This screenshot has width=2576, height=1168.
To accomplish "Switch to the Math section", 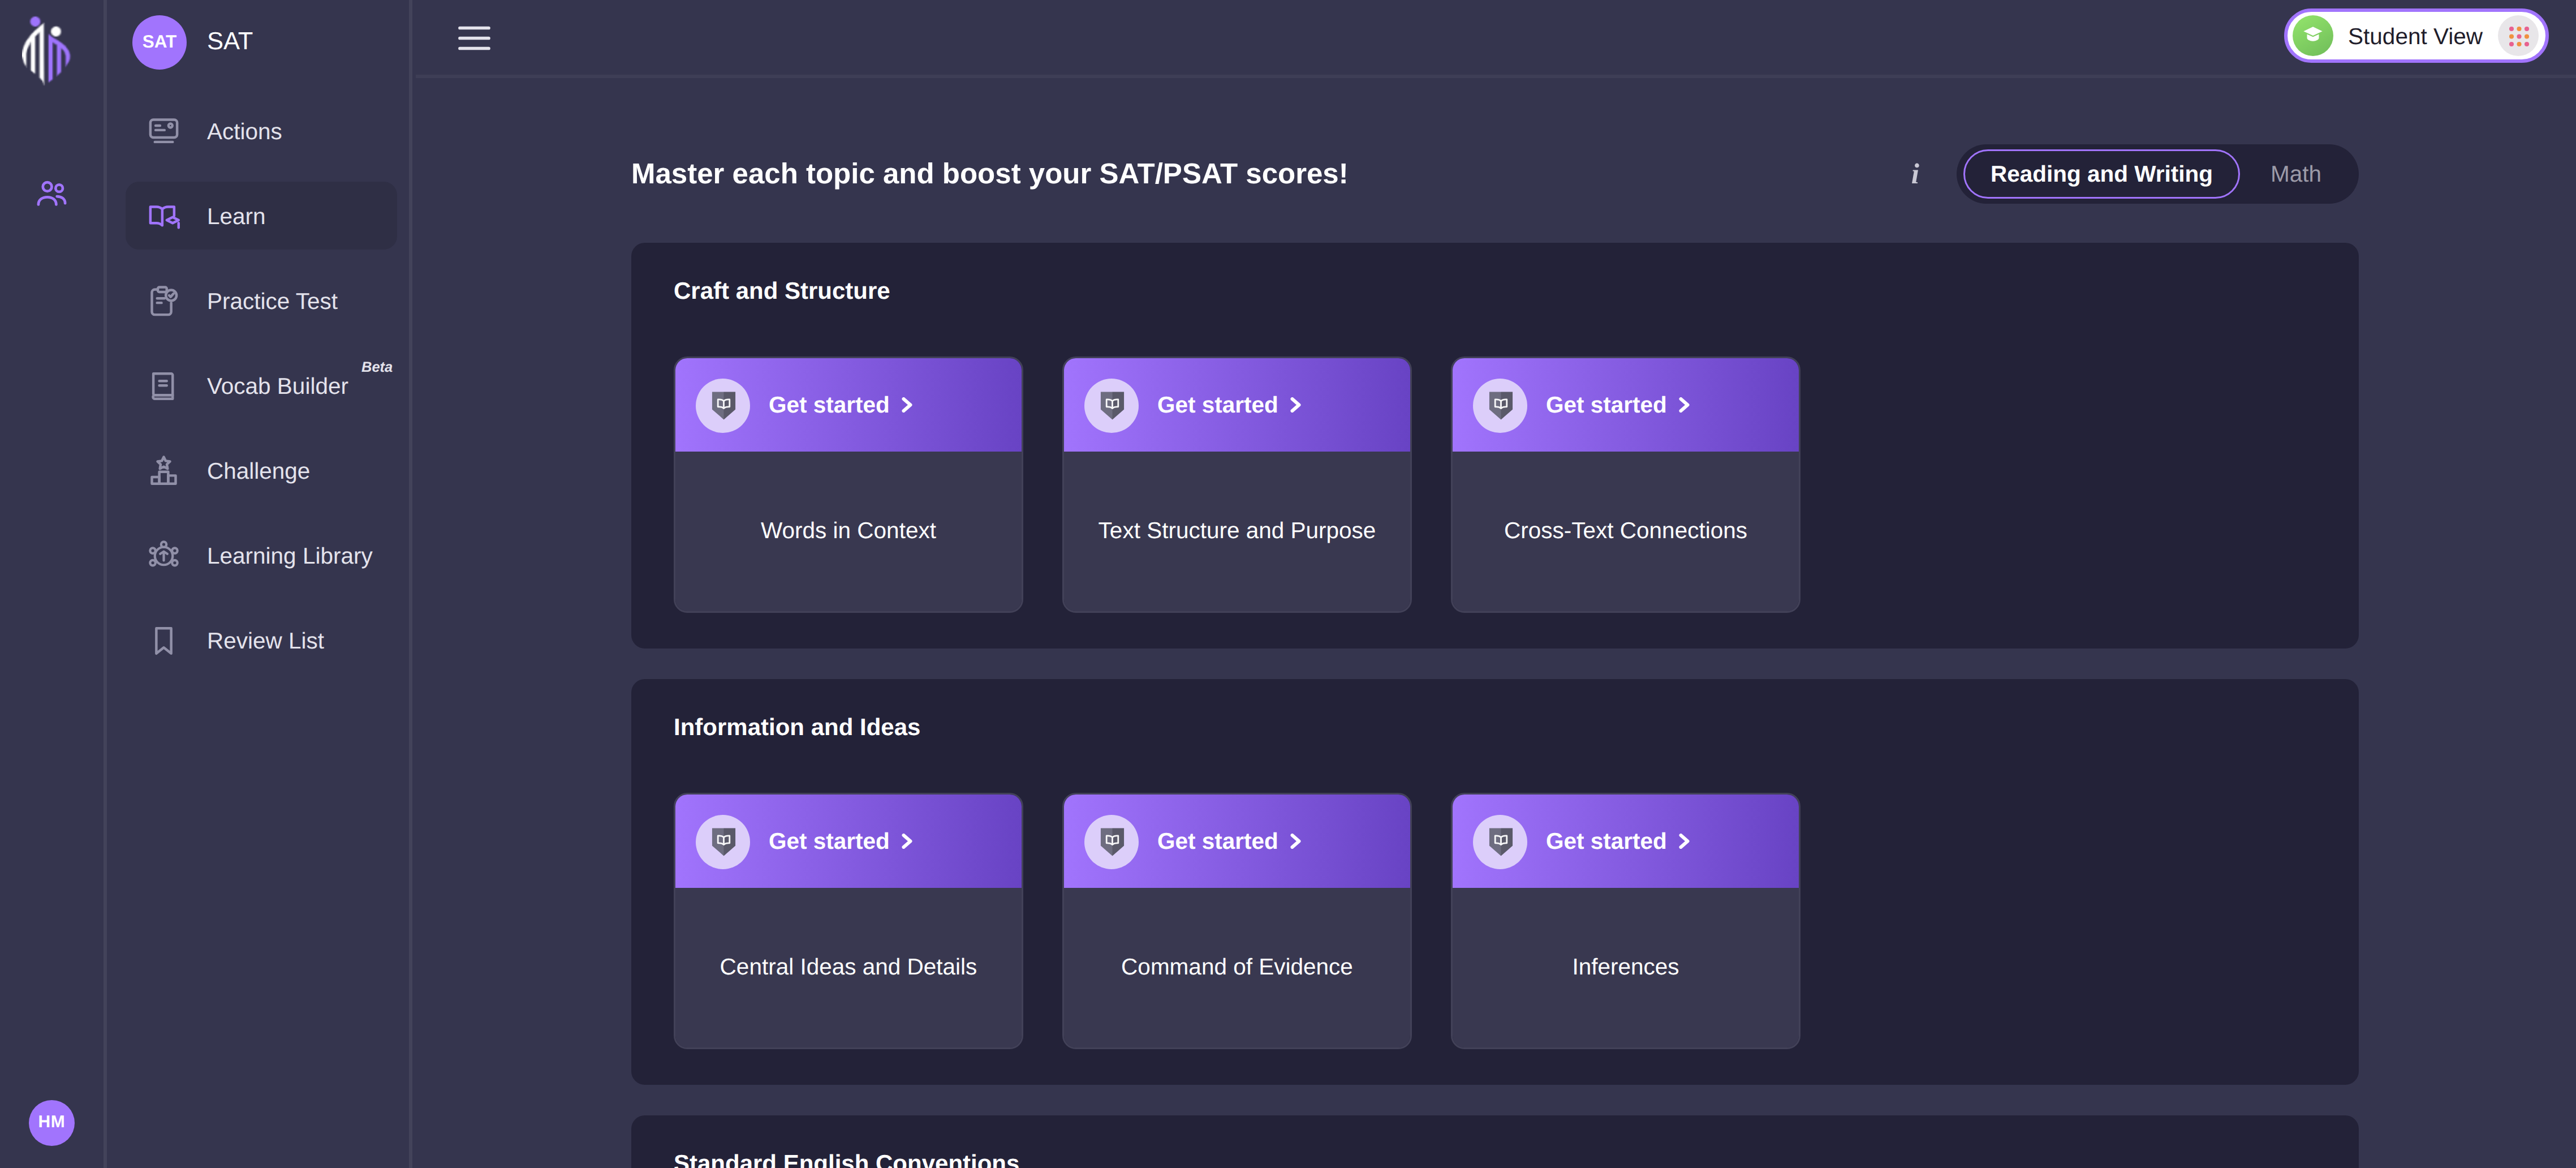I will pyautogui.click(x=2295, y=174).
